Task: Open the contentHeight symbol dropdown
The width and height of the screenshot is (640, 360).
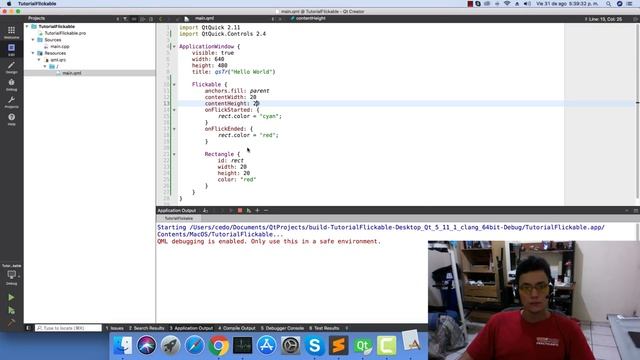Action: coord(310,19)
